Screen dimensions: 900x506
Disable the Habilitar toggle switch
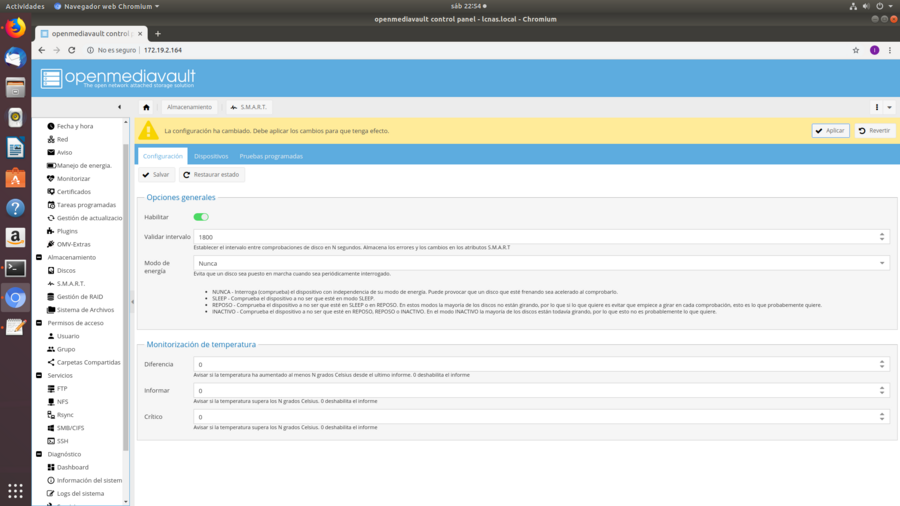201,217
